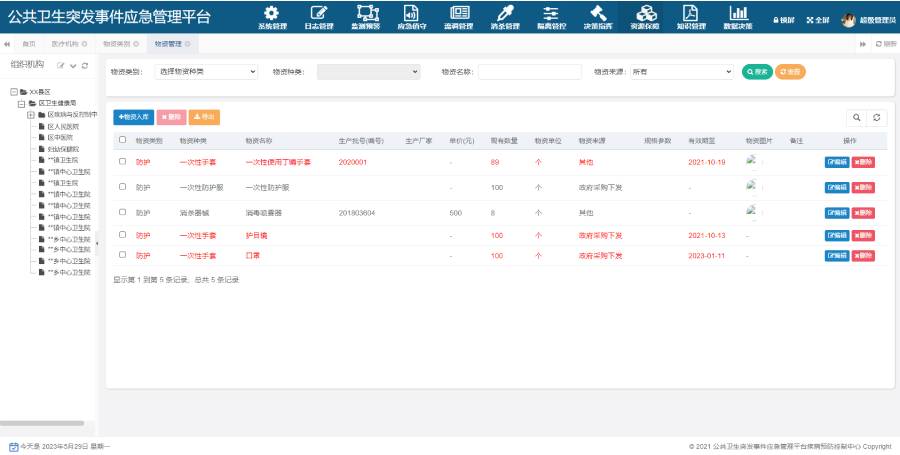900x455 pixels.
Task: Open the 物资类别 dropdown
Action: [205, 72]
